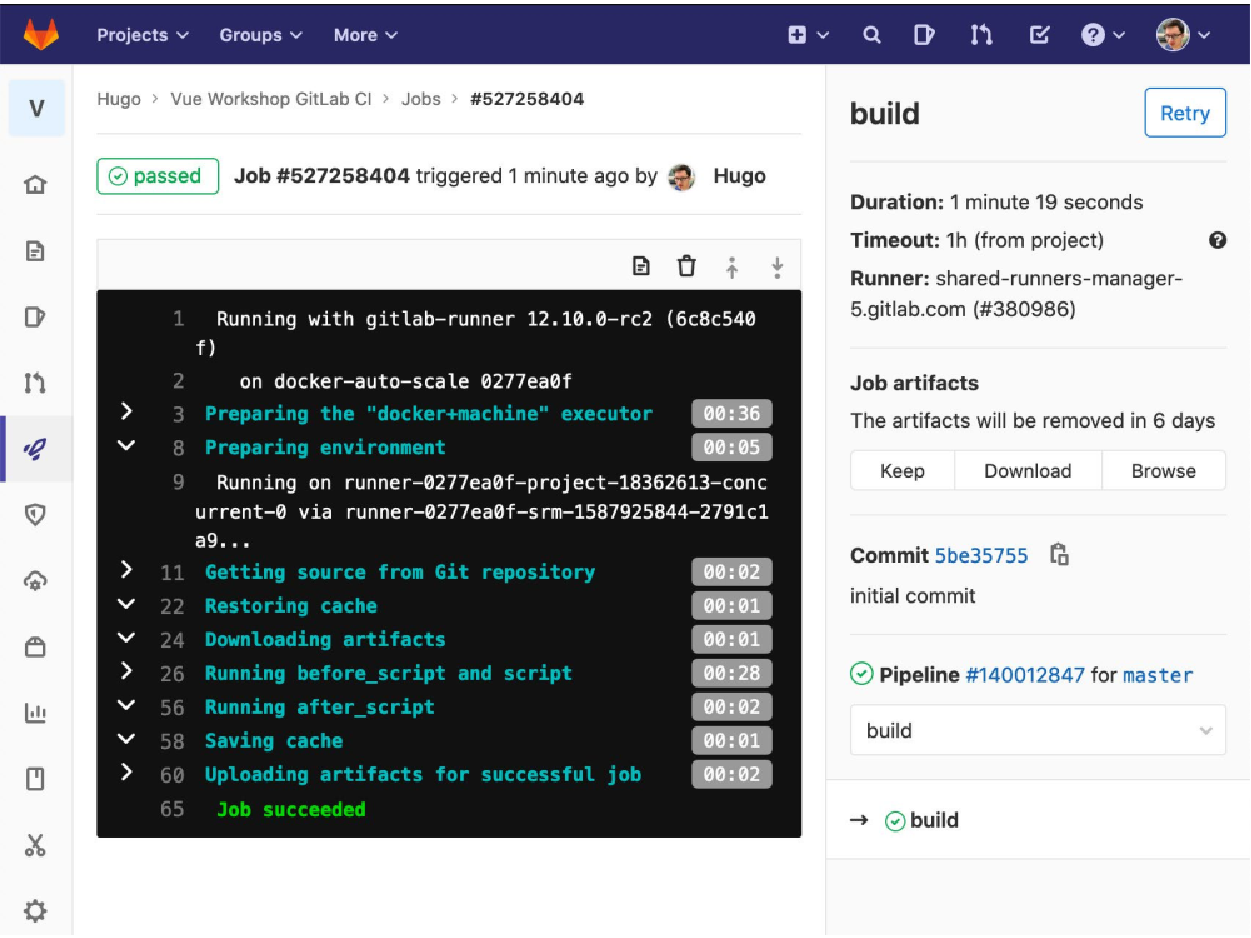Keep the job artifacts
The image size is (1251, 938).
[x=902, y=471]
